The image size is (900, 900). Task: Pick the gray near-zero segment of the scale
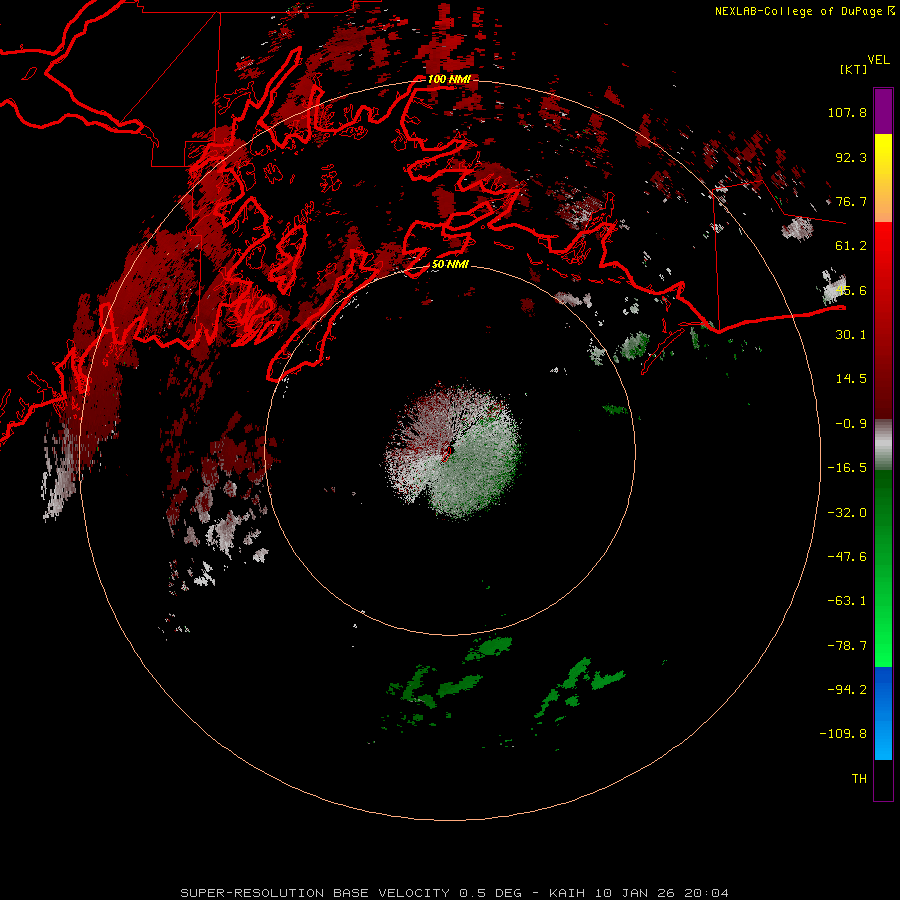coord(883,445)
